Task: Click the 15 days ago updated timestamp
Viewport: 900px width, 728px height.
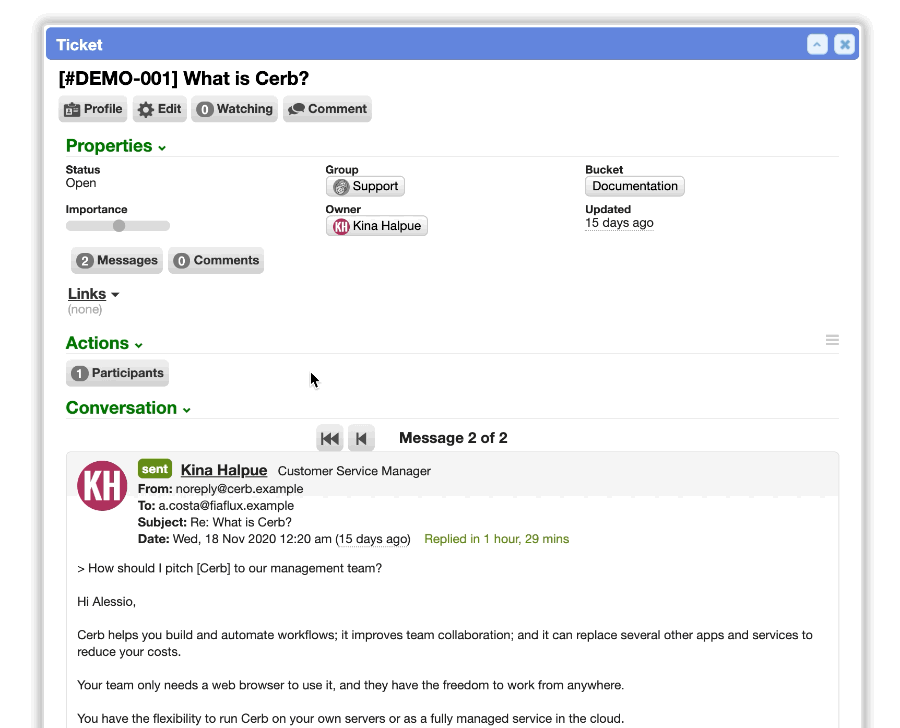Action: (619, 223)
